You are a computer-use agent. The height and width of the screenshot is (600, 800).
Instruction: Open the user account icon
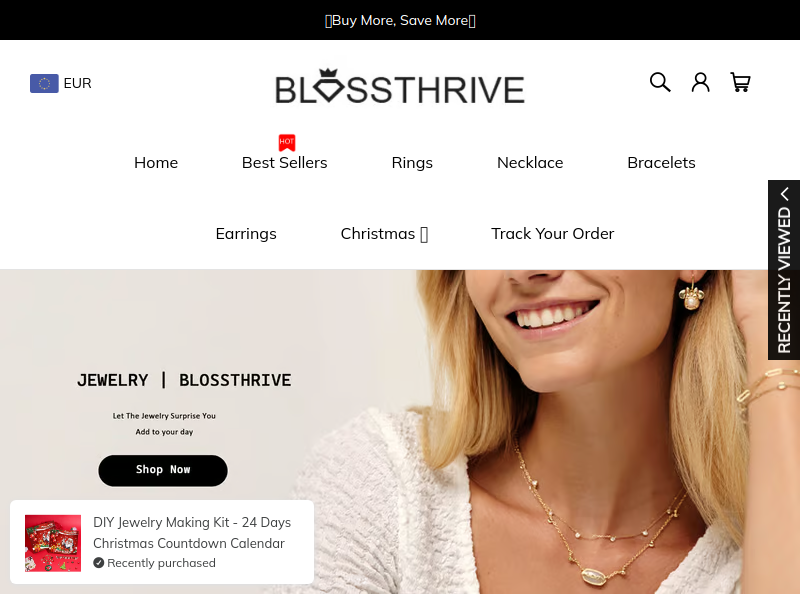pyautogui.click(x=700, y=82)
